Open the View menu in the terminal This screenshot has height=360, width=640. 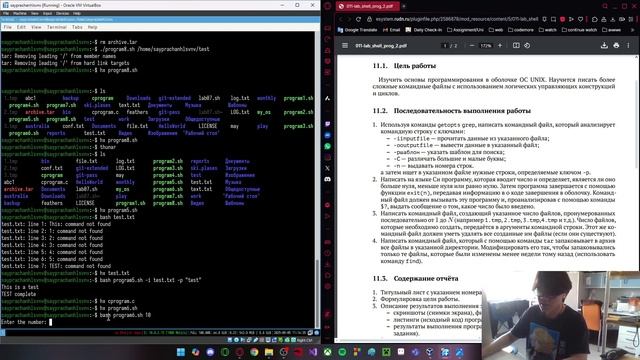[36, 27]
